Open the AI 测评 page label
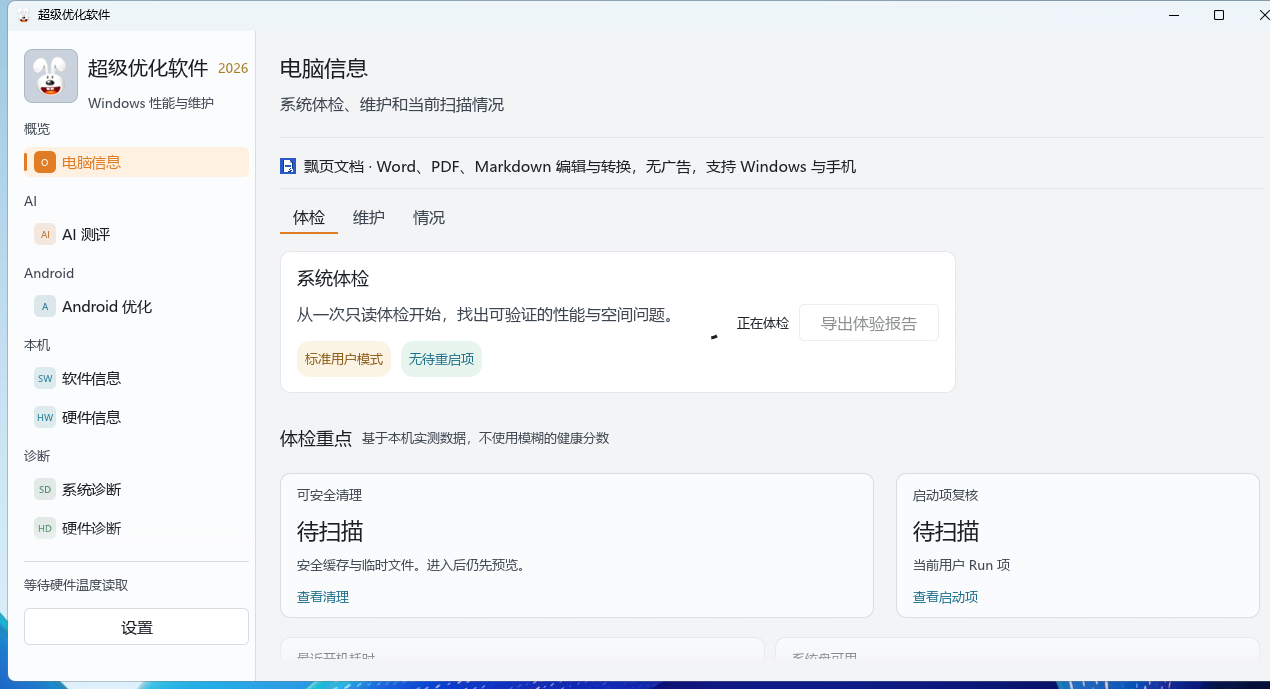Image resolution: width=1270 pixels, height=689 pixels. pos(86,234)
